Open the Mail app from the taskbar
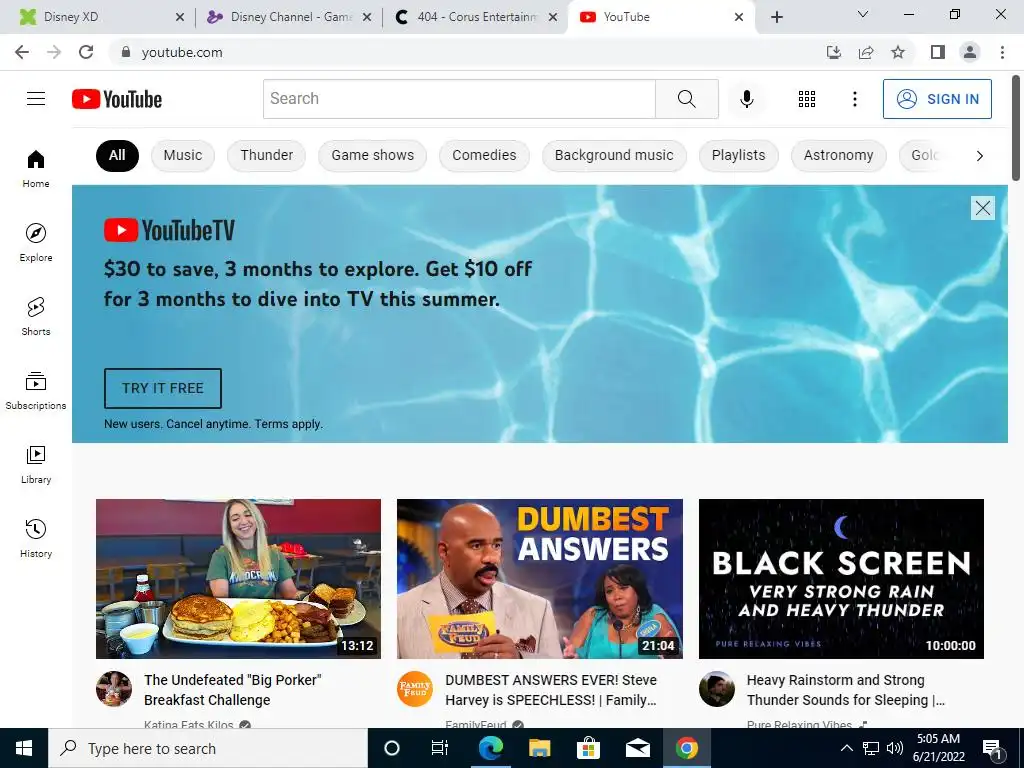This screenshot has height=768, width=1024. [637, 748]
